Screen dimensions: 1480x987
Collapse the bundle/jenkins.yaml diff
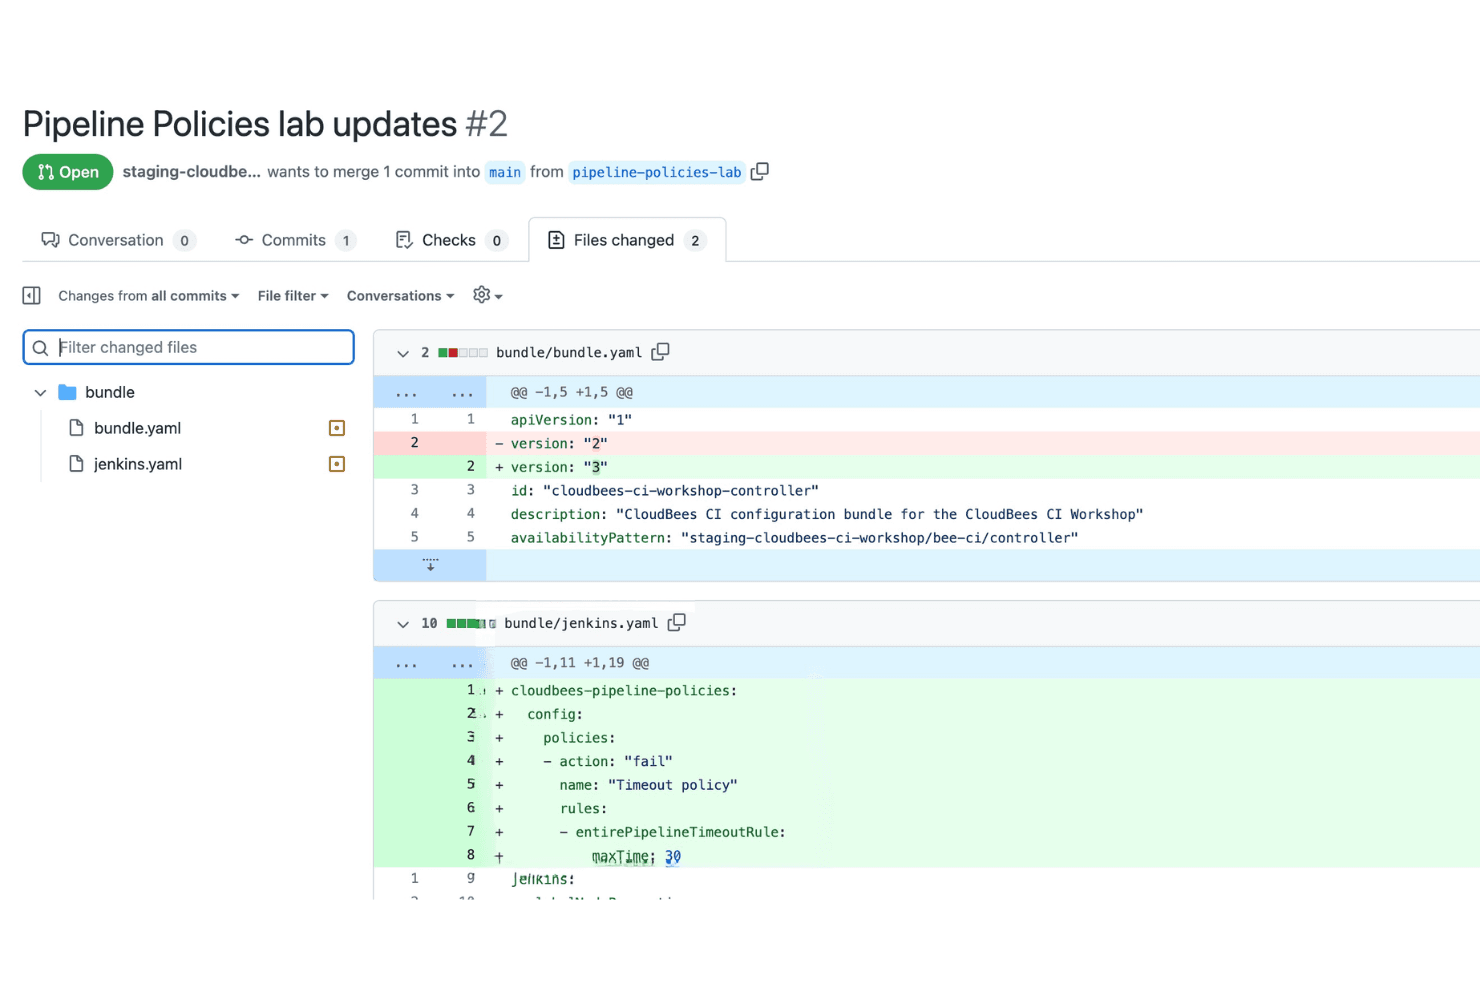coord(403,624)
